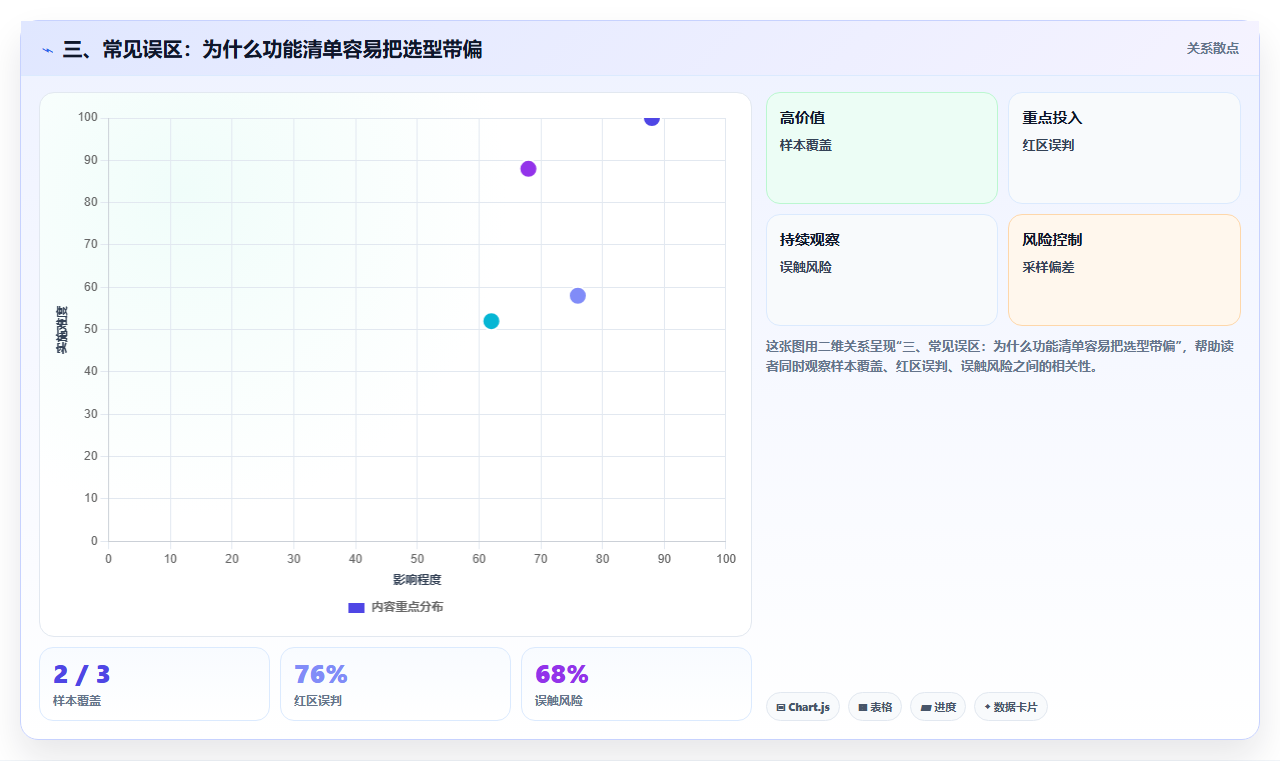Click the 红区误判 text in 重点投入 card

pos(1048,145)
